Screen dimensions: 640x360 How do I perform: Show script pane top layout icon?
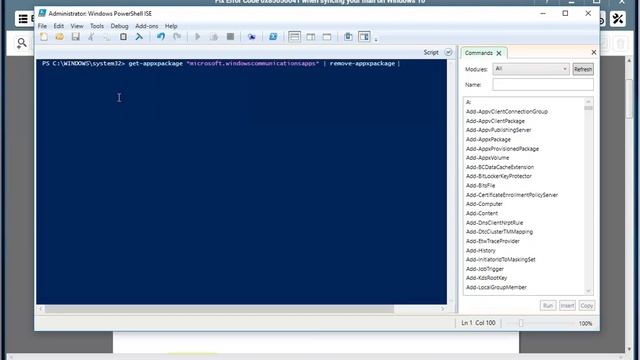pos(294,37)
